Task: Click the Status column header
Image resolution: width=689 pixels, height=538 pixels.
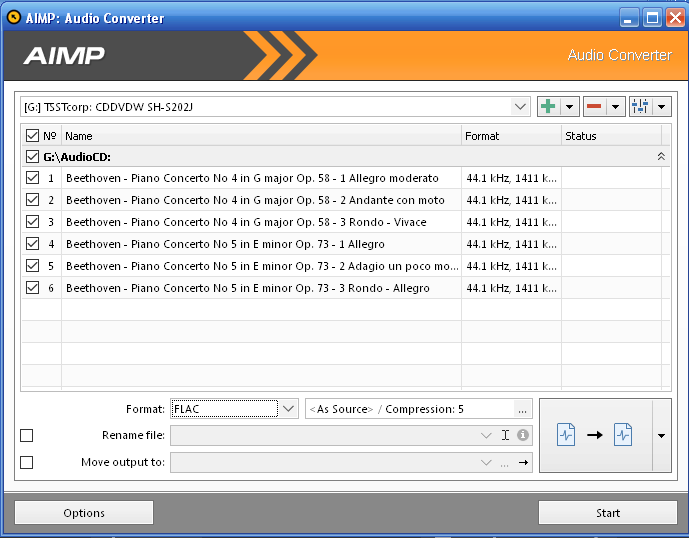Action: (612, 136)
